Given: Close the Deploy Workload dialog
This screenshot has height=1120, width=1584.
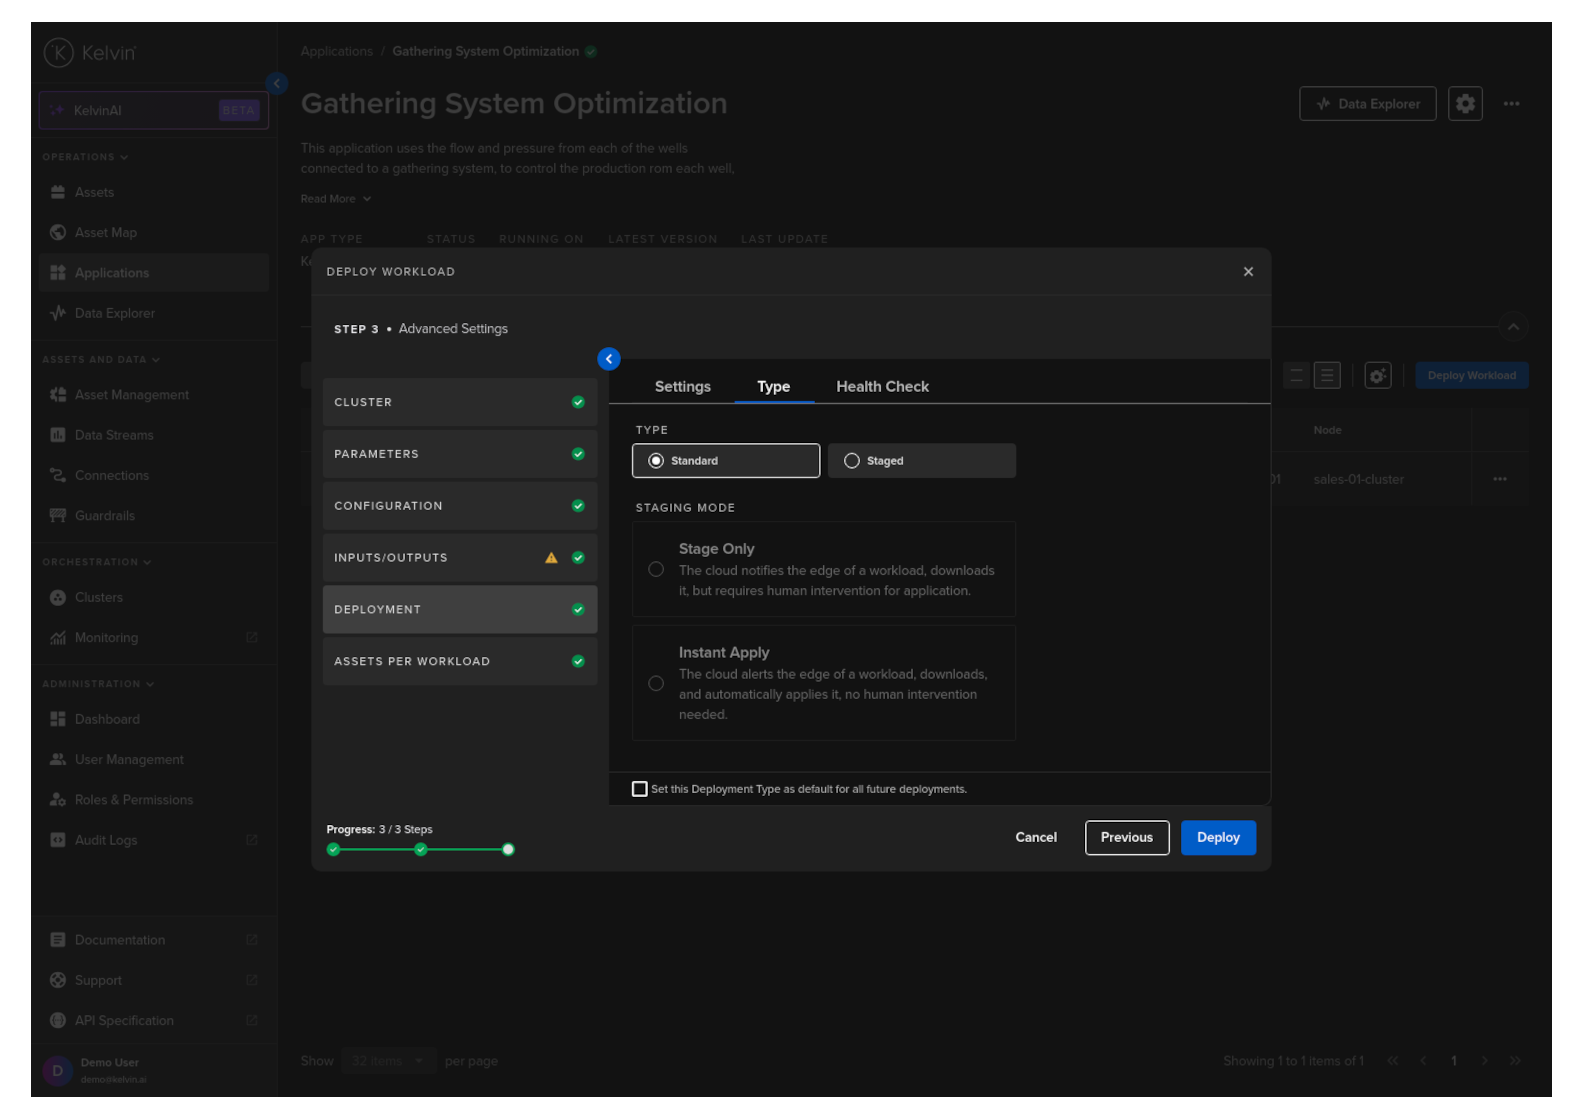Looking at the screenshot, I should coord(1248,272).
